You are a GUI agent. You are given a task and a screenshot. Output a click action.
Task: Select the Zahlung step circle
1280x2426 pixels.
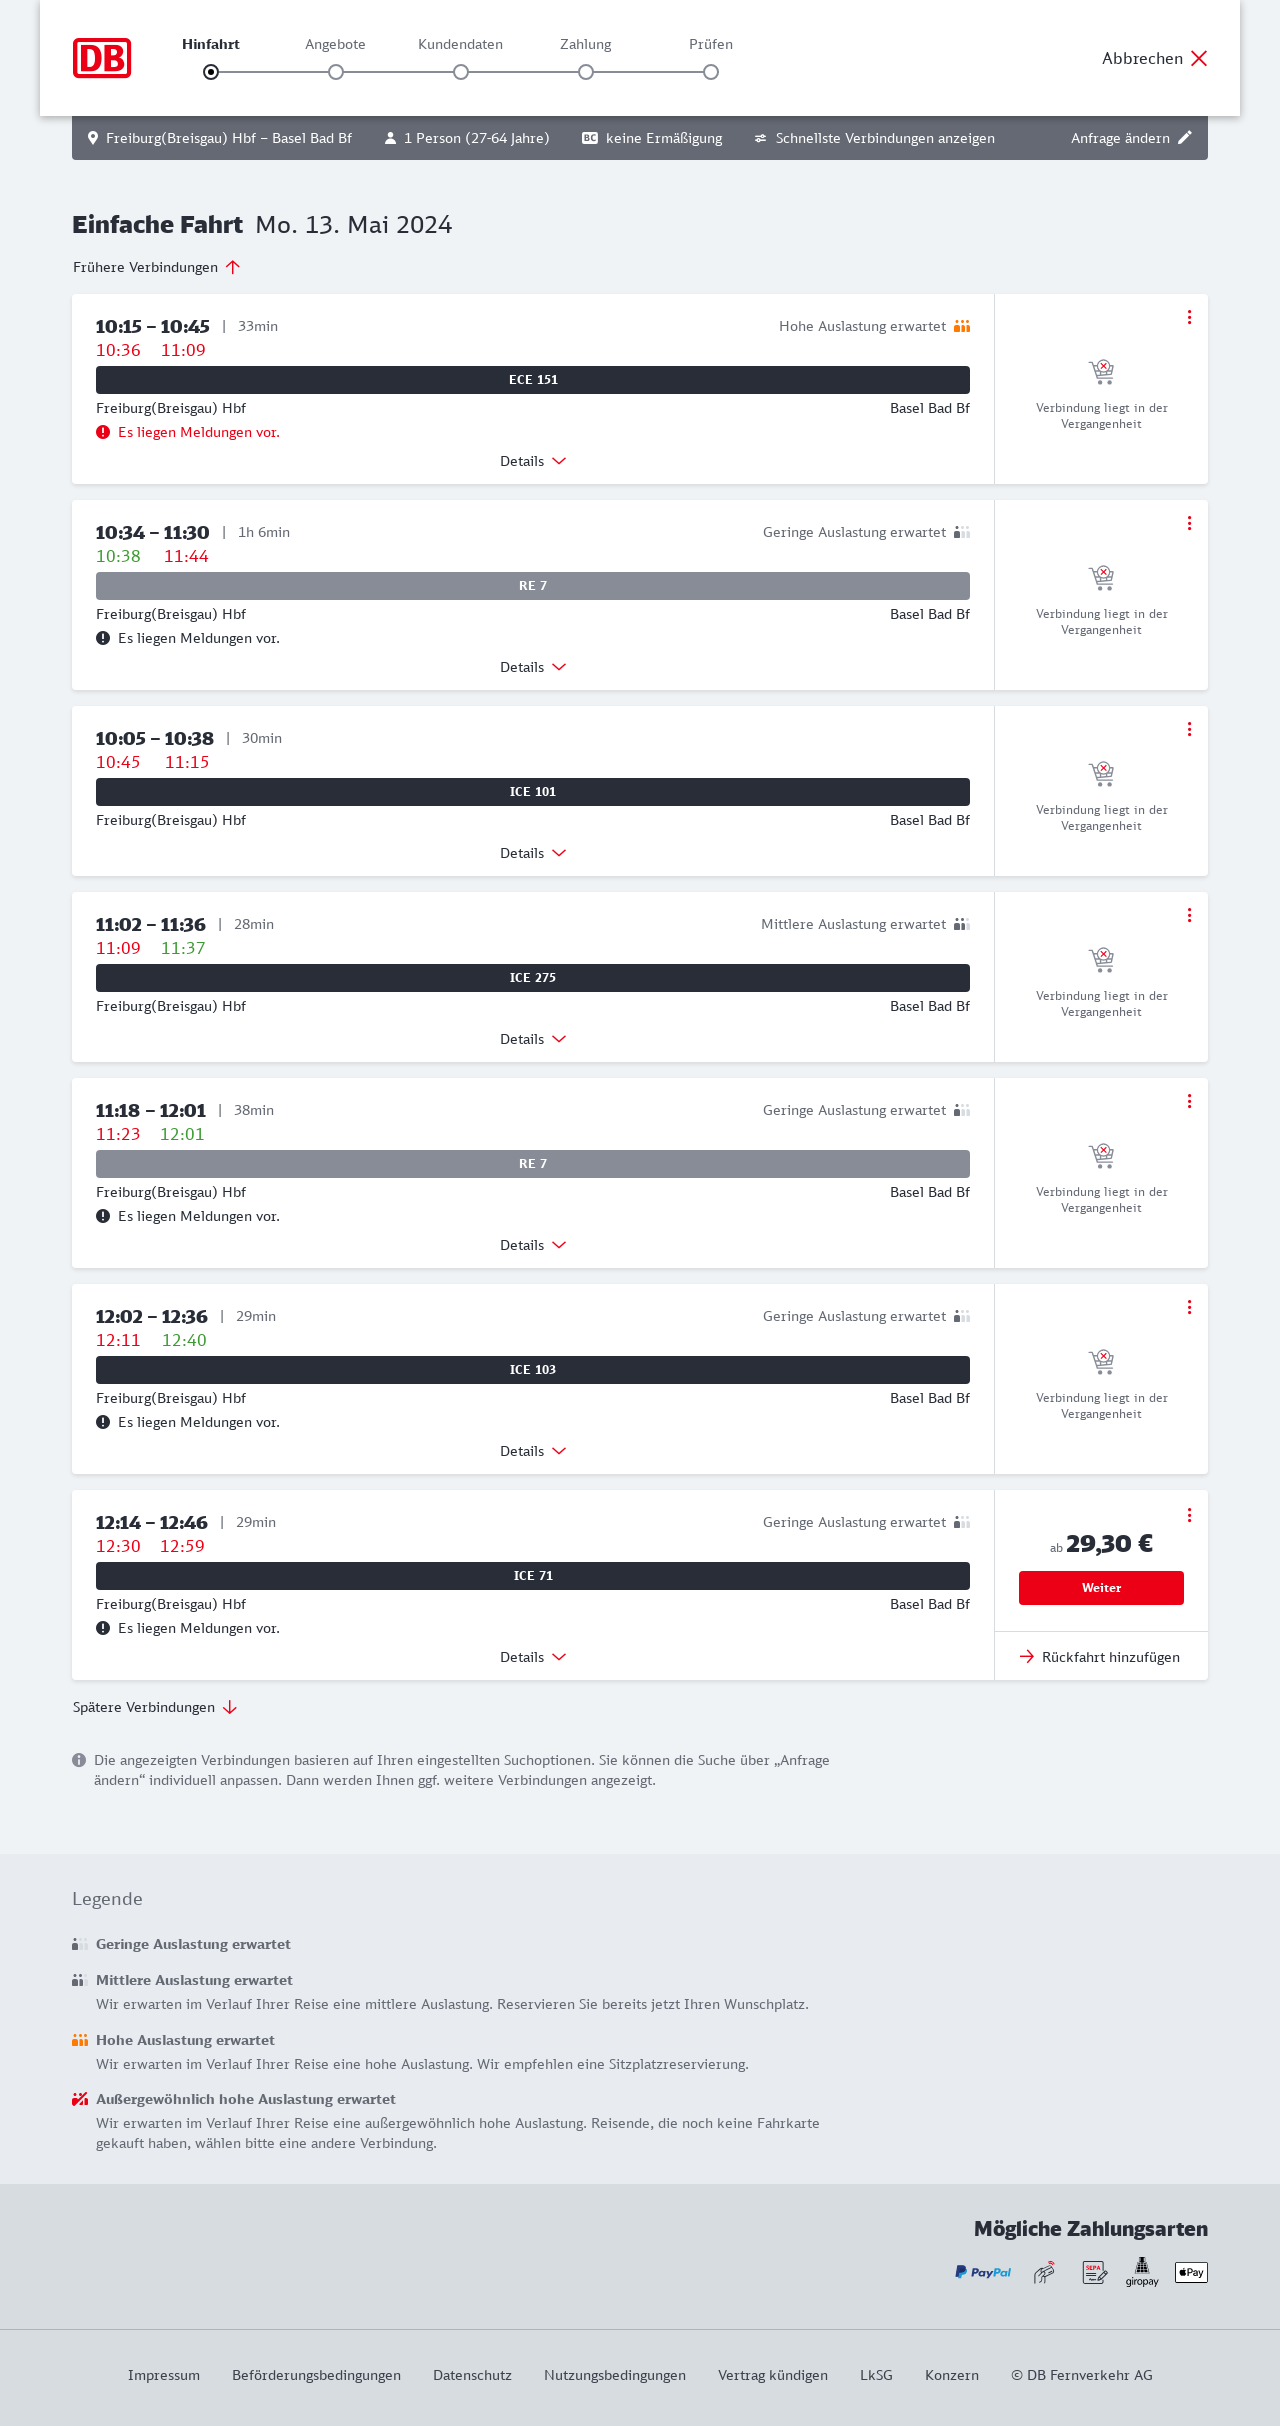[586, 72]
